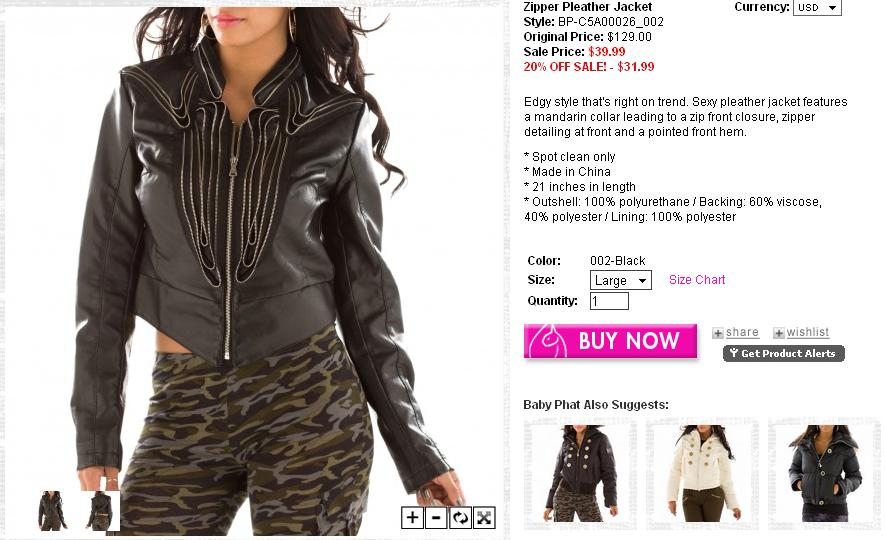Click the plus icon beside wishlist
The width and height of the screenshot is (885, 540).
pos(778,333)
